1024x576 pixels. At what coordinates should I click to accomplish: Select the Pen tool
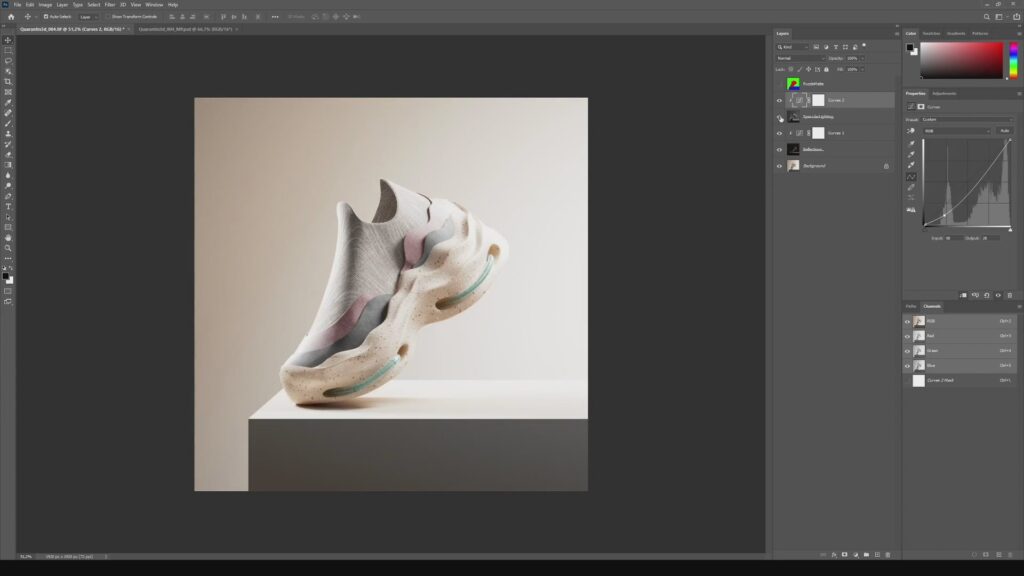[x=8, y=196]
